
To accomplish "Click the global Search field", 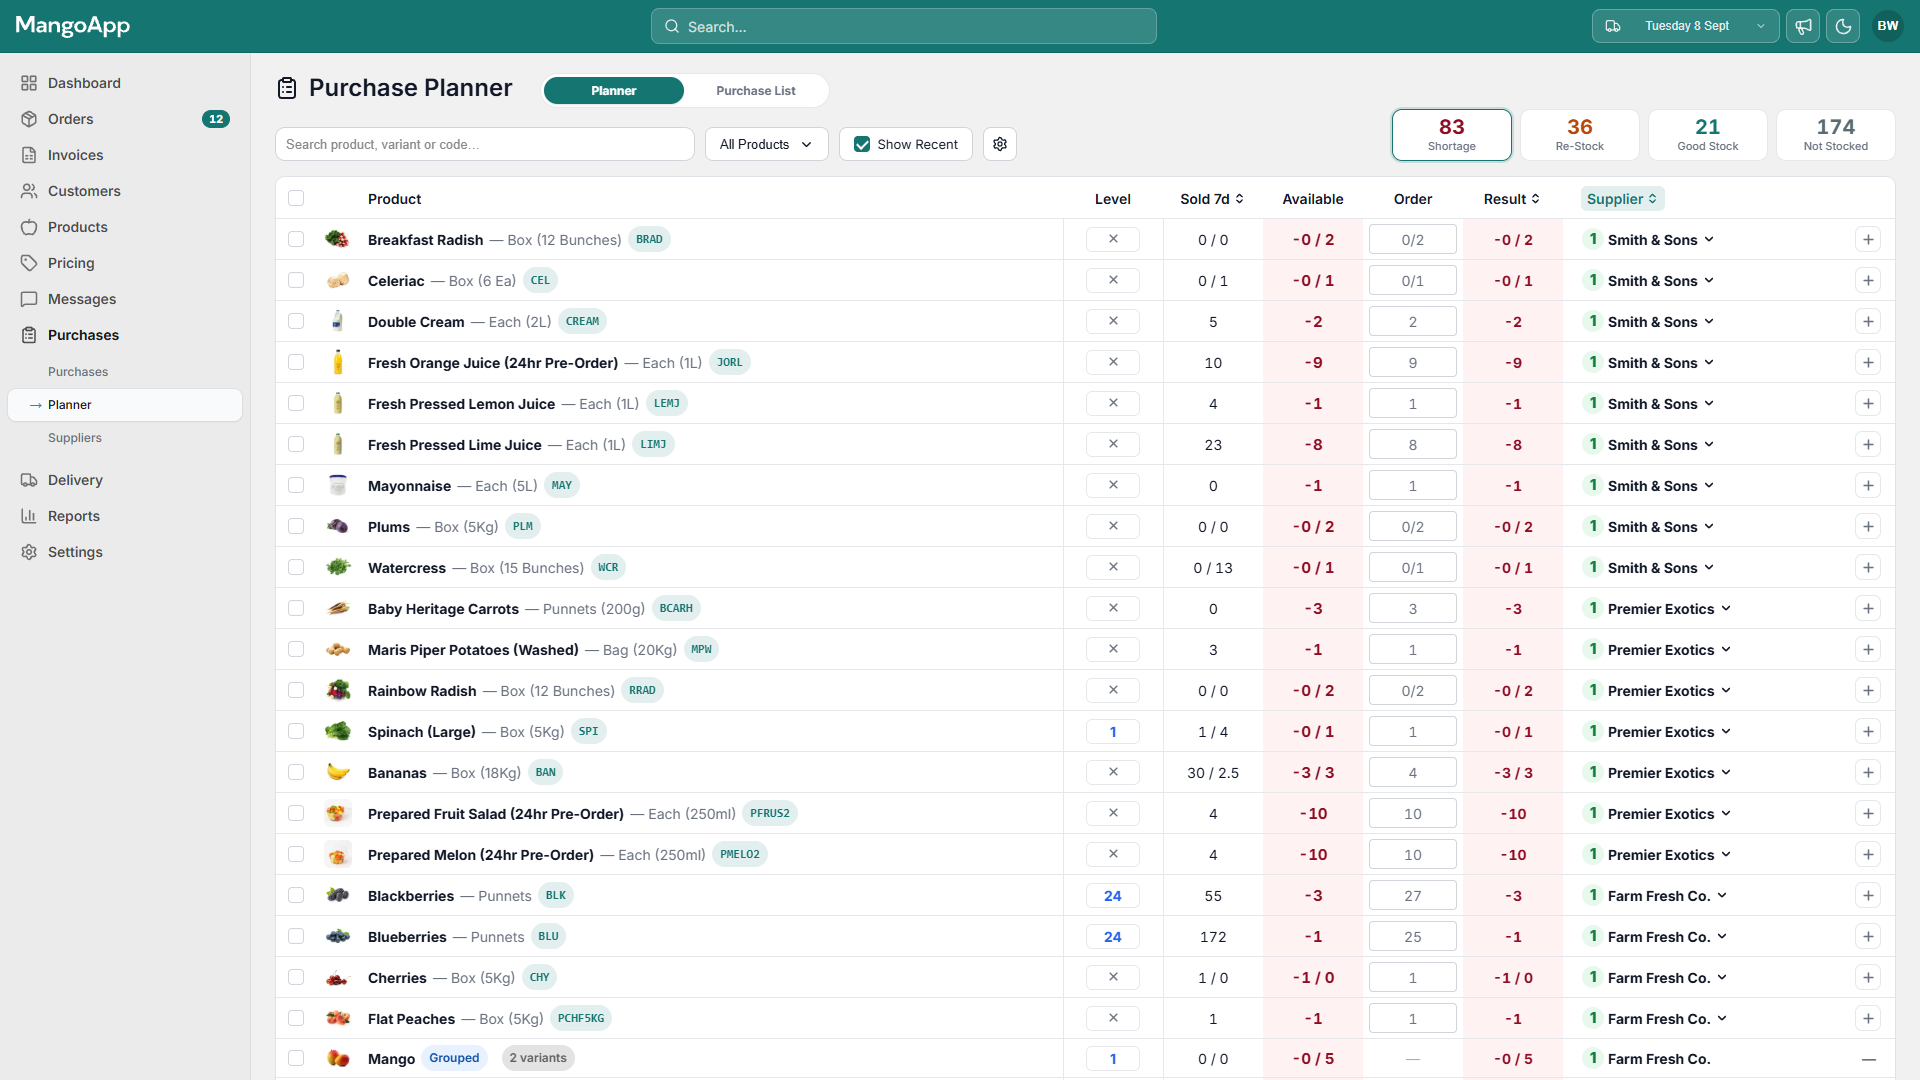I will 904,26.
